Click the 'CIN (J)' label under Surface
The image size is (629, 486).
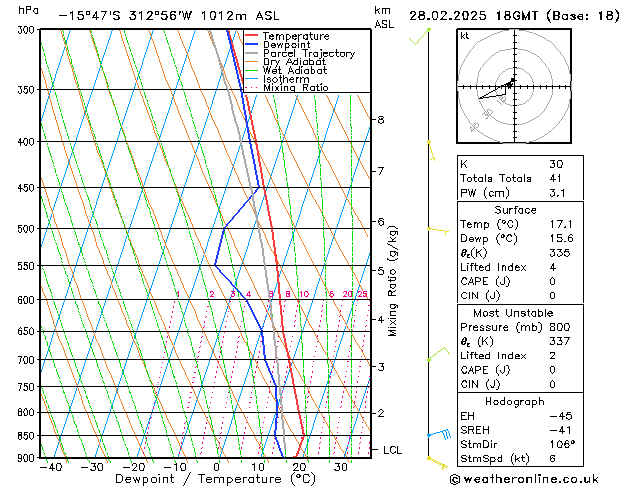(x=480, y=296)
